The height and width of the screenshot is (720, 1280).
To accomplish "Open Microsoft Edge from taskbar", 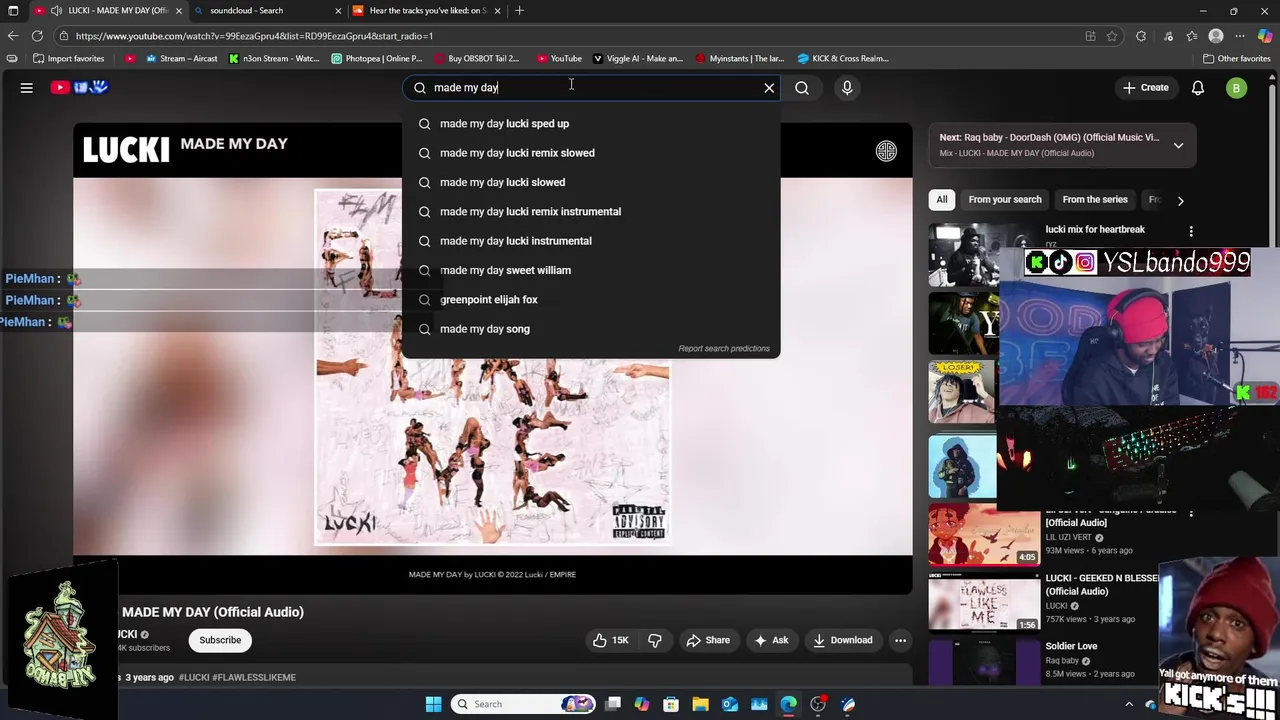I will pos(788,704).
